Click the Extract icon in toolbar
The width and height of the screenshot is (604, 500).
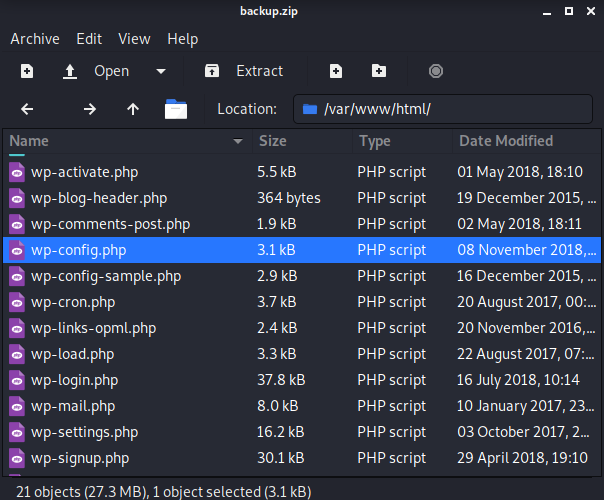(x=212, y=71)
